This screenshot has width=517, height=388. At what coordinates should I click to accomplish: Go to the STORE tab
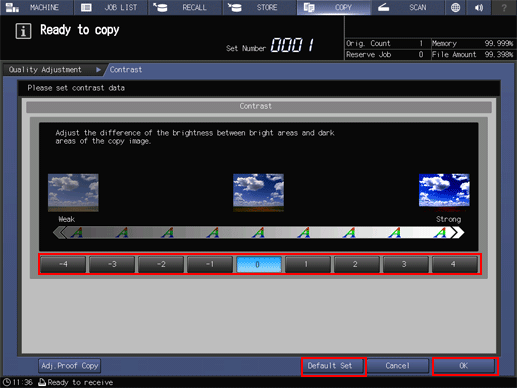259,7
